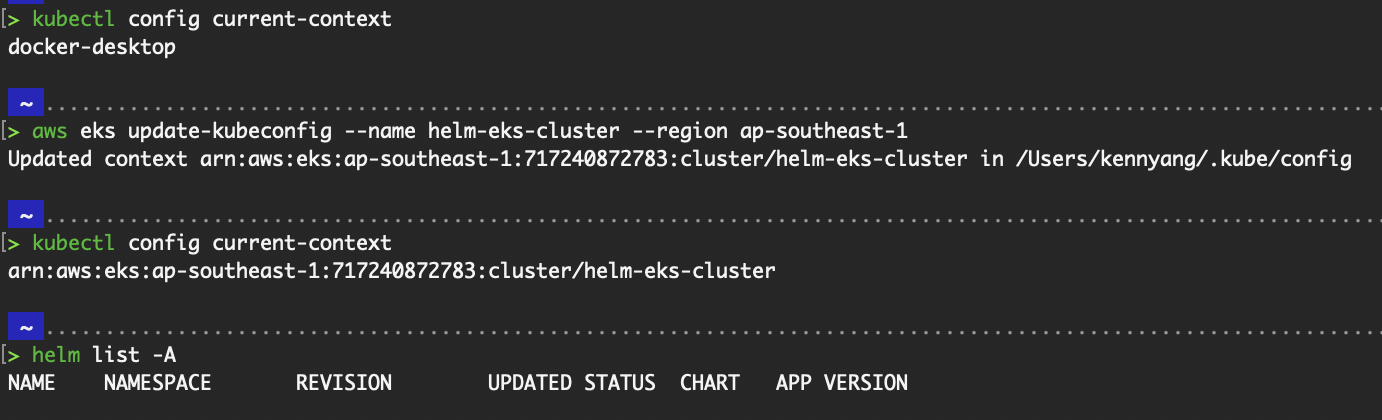Click the Updated context ARN output line
This screenshot has width=1382, height=420.
click(x=680, y=159)
